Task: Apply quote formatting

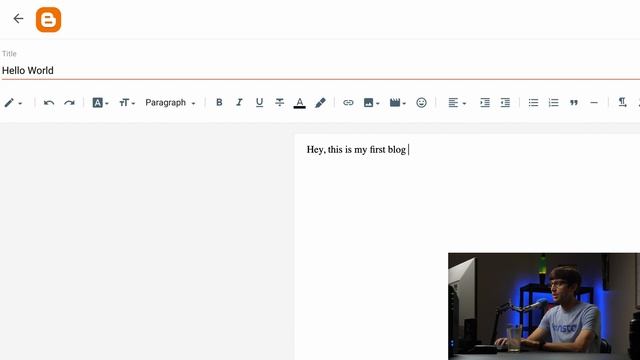Action: click(574, 103)
